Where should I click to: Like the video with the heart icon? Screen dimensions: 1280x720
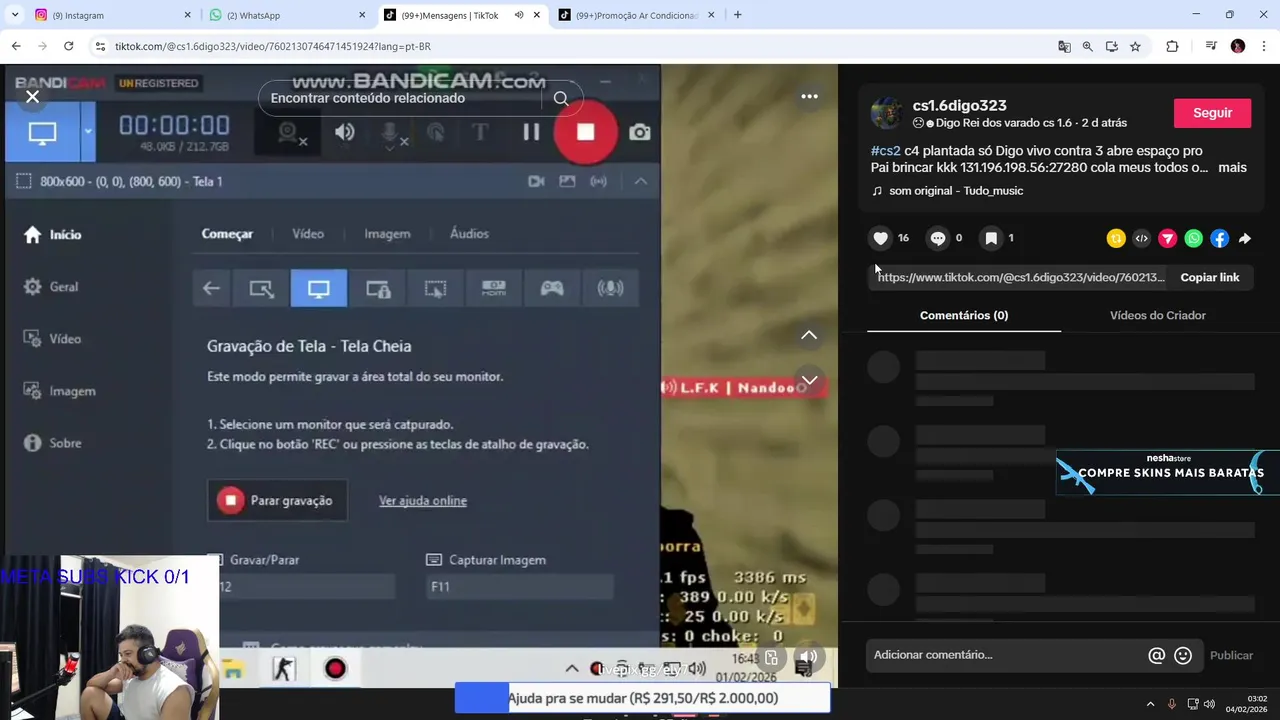pyautogui.click(x=880, y=238)
